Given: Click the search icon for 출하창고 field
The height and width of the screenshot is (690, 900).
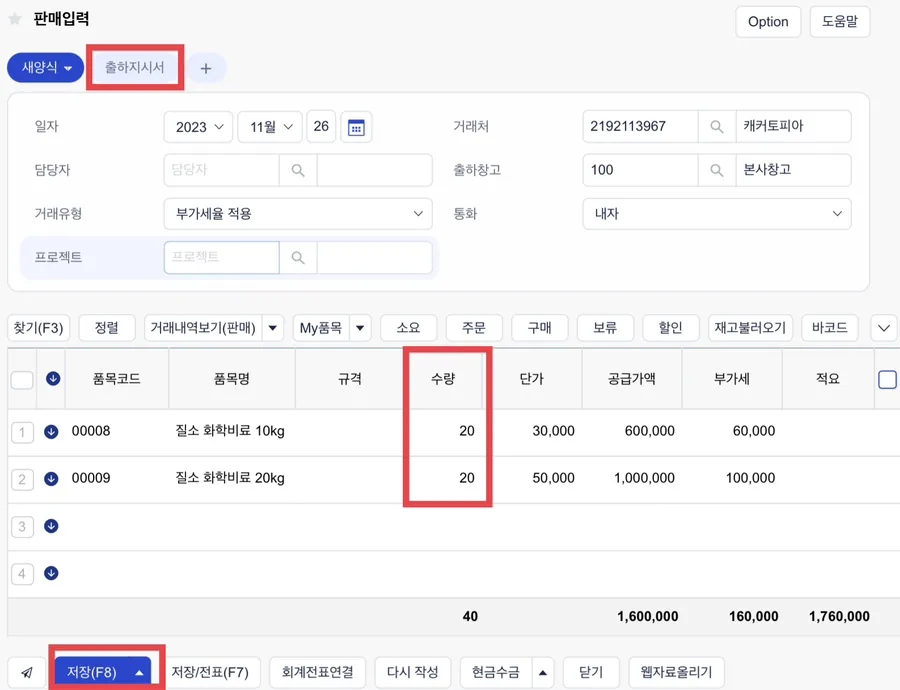Looking at the screenshot, I should pyautogui.click(x=716, y=170).
